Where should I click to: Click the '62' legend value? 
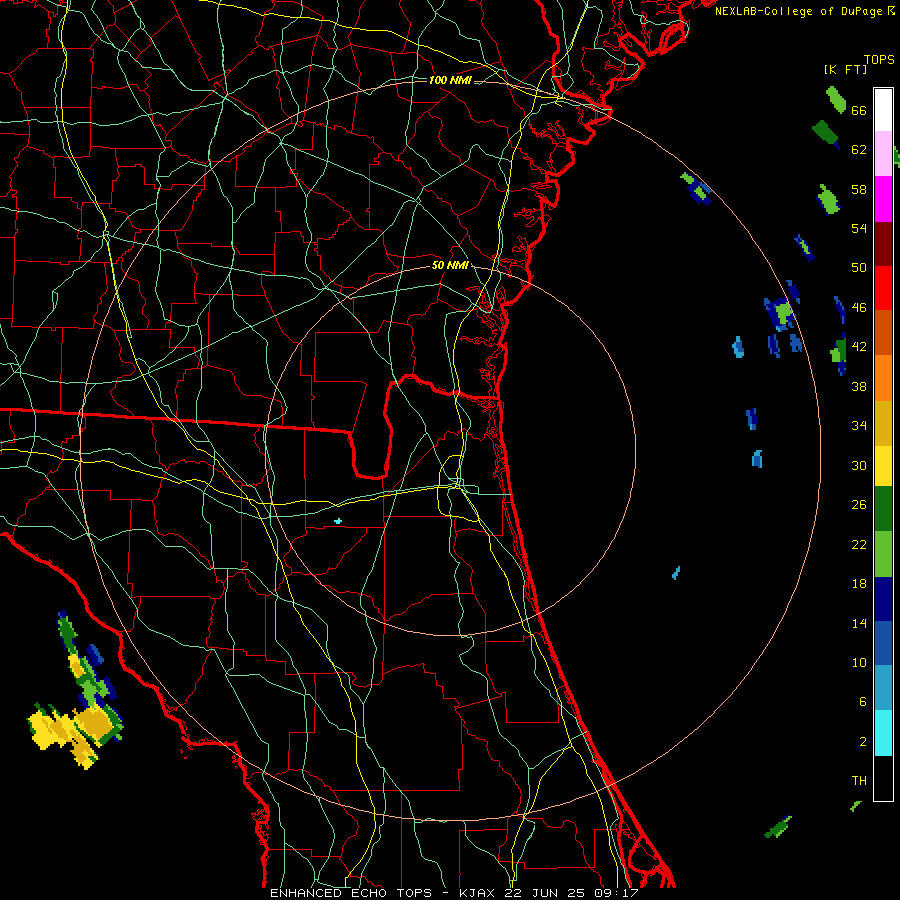point(859,150)
